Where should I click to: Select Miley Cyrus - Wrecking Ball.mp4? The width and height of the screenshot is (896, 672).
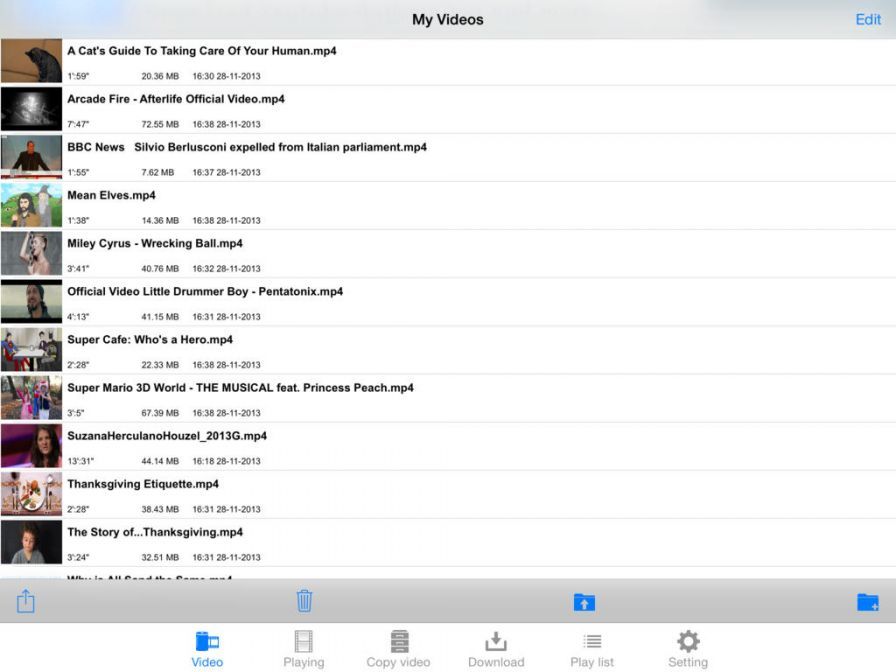pos(155,243)
